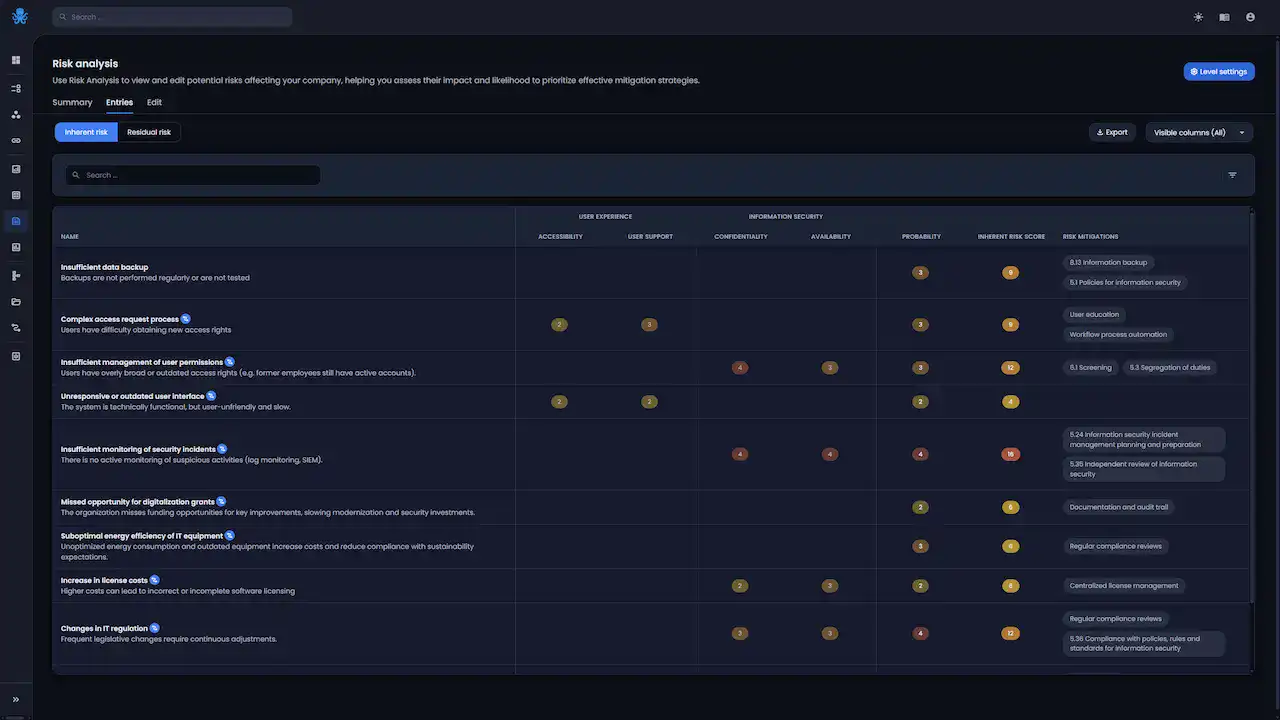Switch to Inherent risk view
The width and height of the screenshot is (1280, 720).
[x=86, y=132]
